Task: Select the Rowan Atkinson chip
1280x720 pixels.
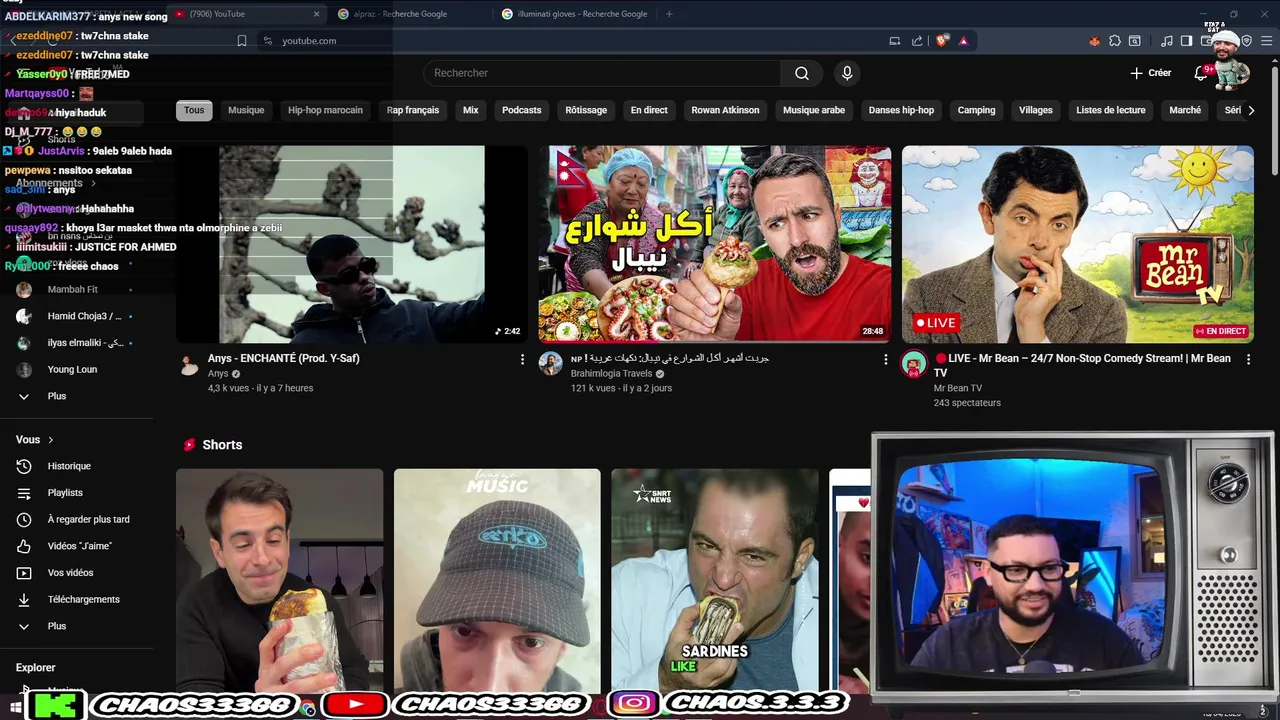Action: coord(725,110)
